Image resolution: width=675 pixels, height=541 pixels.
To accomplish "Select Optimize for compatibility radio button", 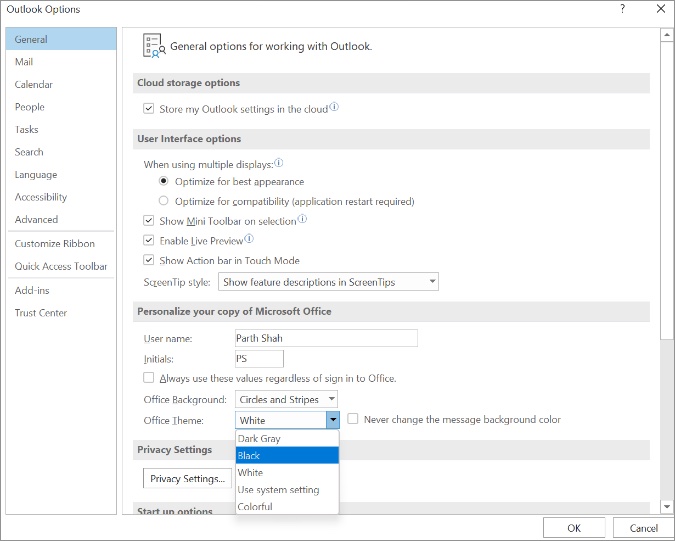I will 164,201.
